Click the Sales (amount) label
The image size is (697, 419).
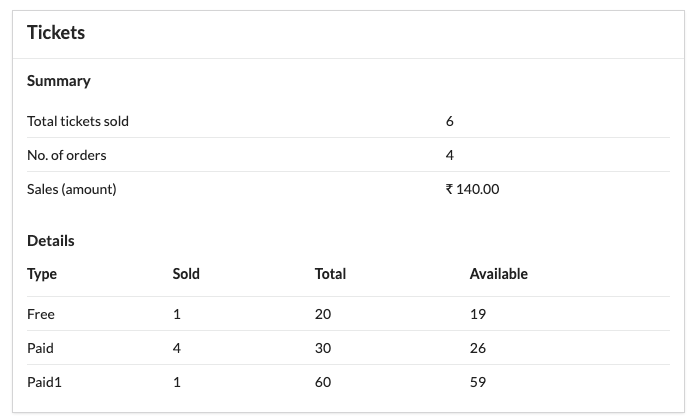(x=72, y=189)
